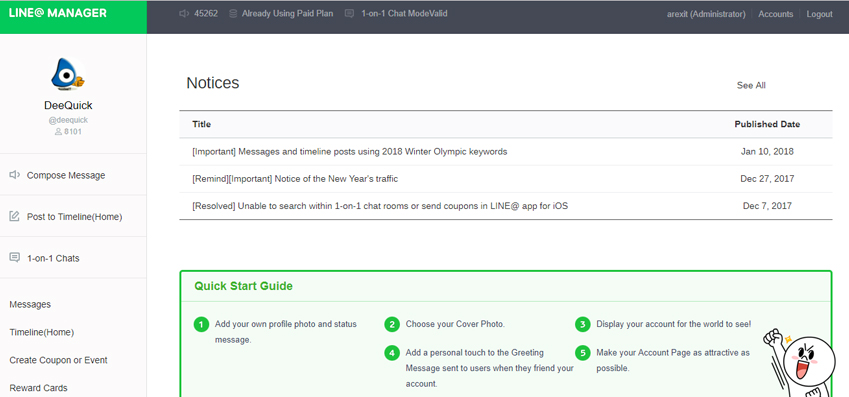849x397 pixels.
Task: Go to Create Coupon or Event
Action: (x=58, y=360)
